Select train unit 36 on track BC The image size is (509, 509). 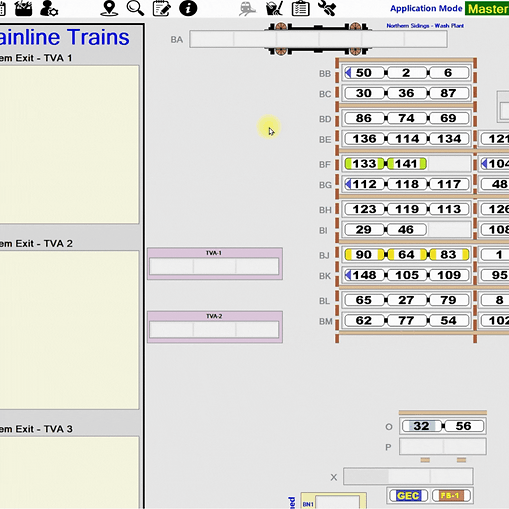pyautogui.click(x=406, y=93)
